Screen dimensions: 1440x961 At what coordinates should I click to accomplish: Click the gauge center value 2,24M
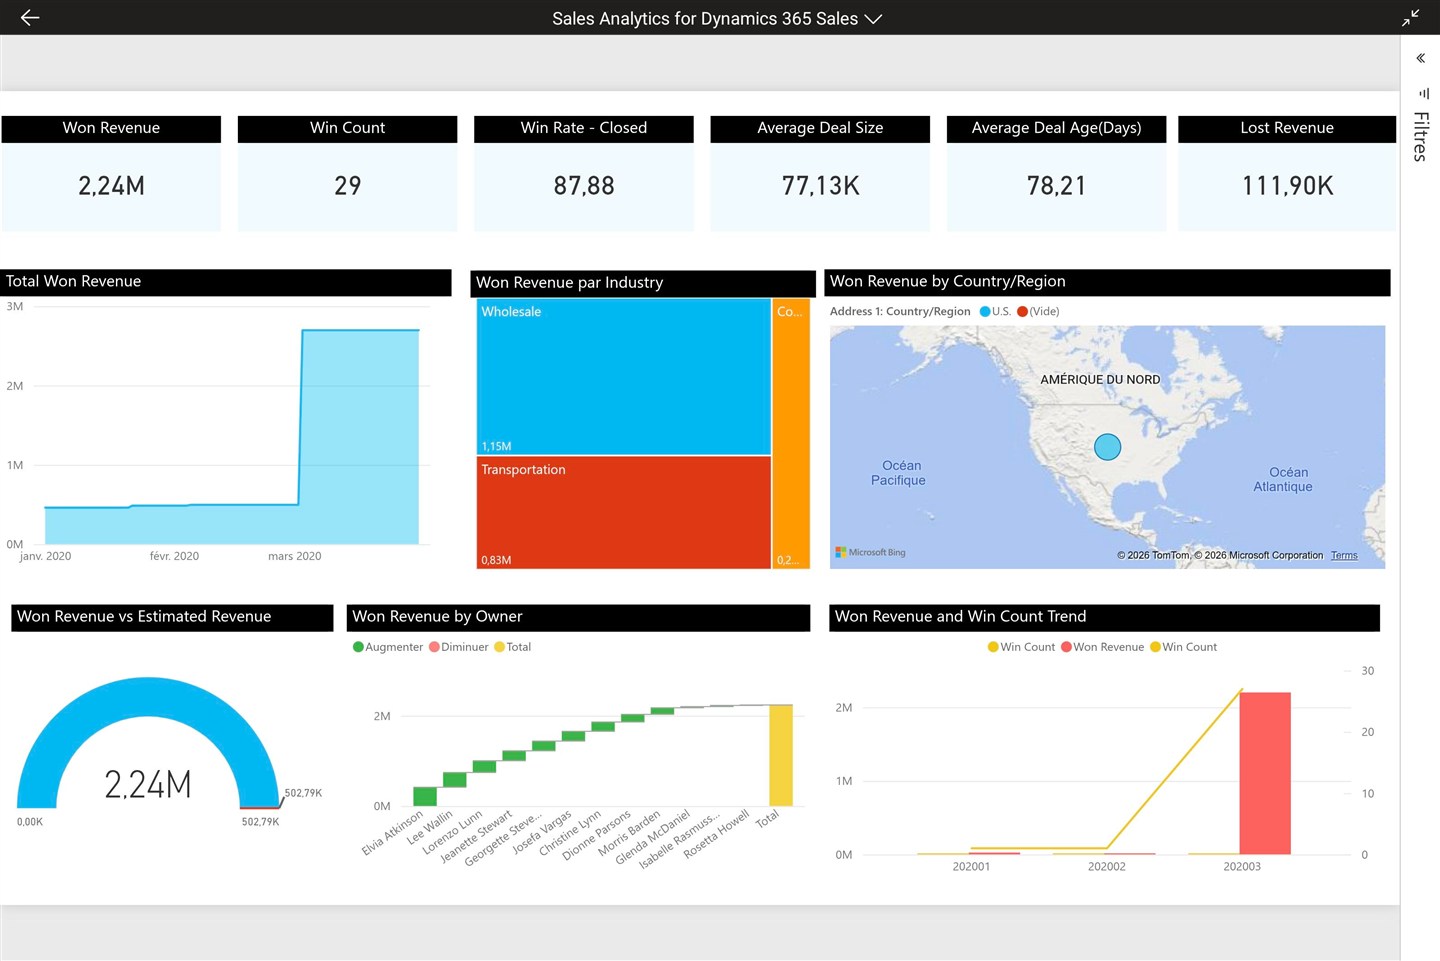pos(148,785)
